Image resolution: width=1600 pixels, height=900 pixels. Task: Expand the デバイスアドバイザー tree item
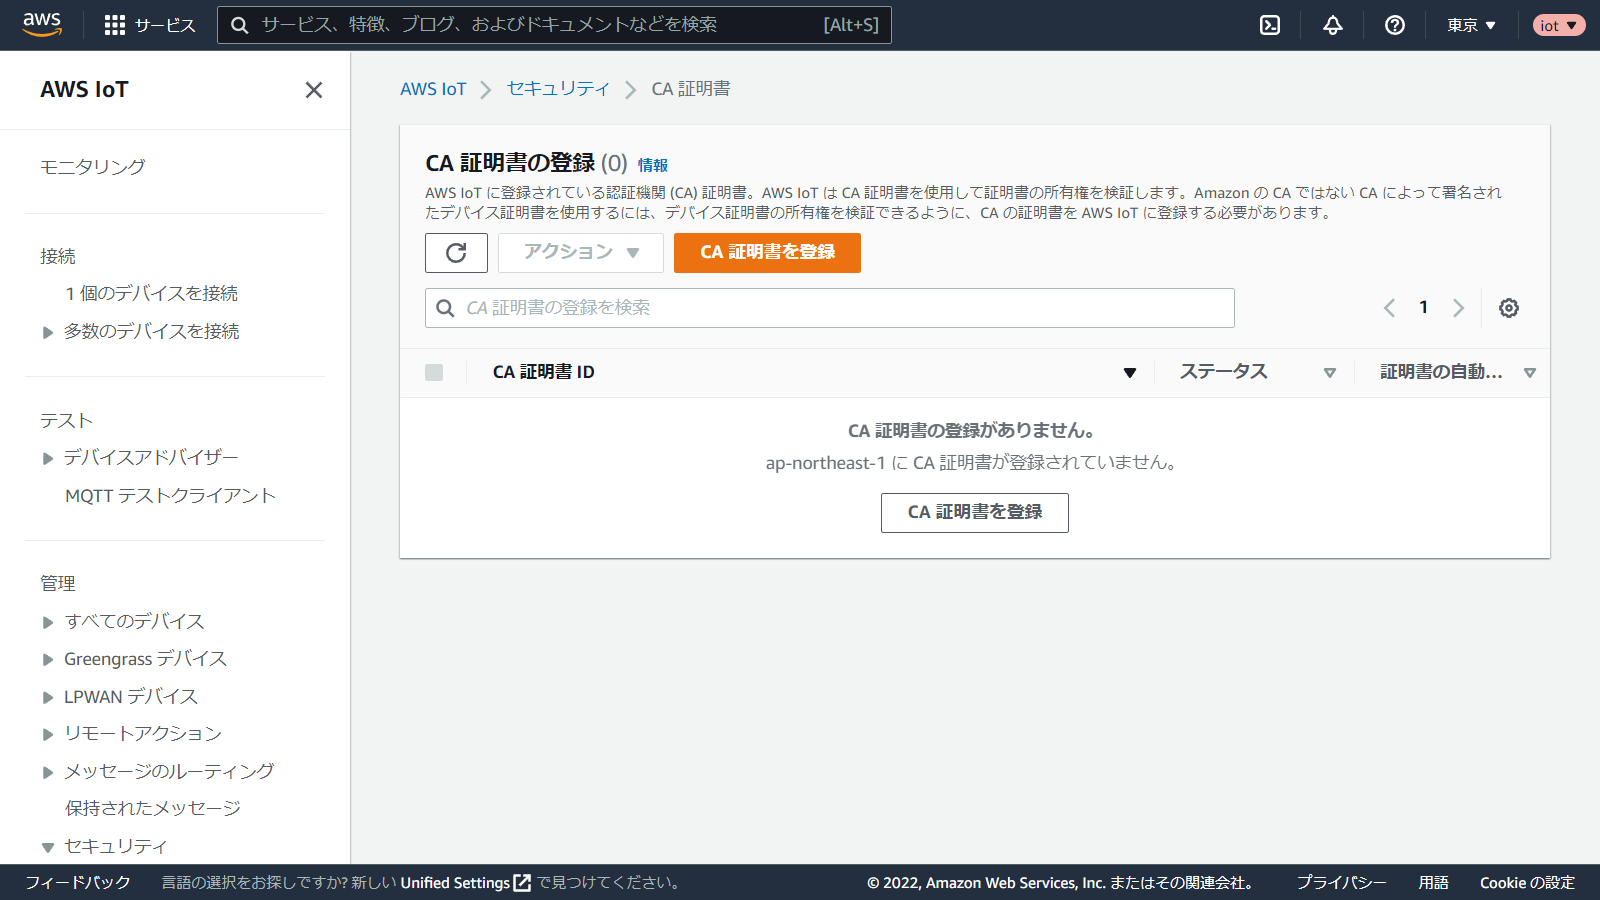[x=48, y=458]
